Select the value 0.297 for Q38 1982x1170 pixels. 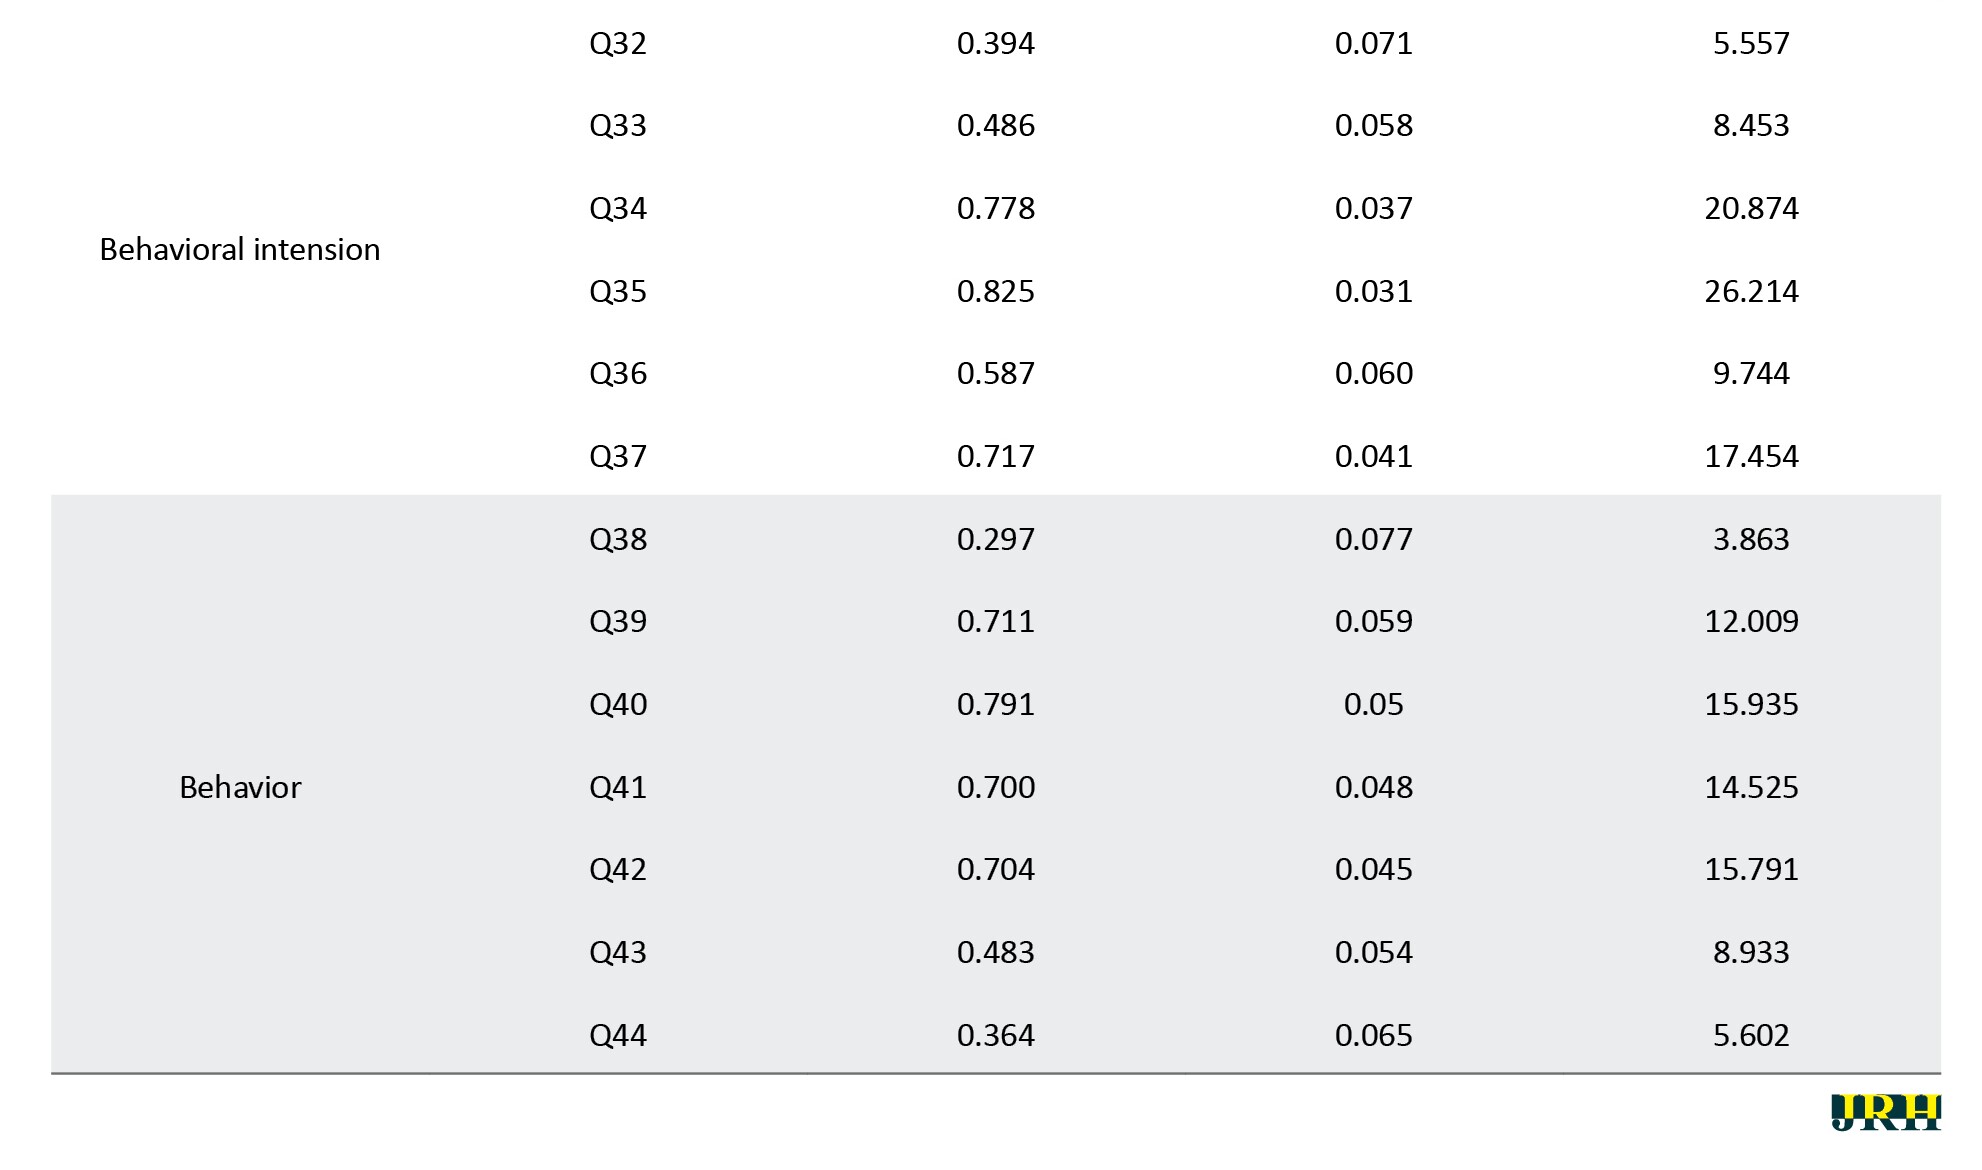pyautogui.click(x=996, y=539)
